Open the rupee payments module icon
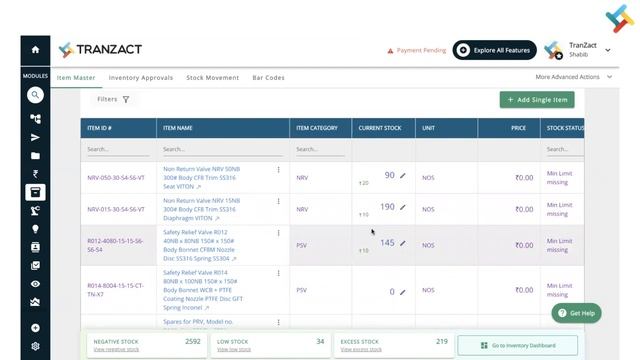The width and height of the screenshot is (640, 360). pyautogui.click(x=36, y=174)
